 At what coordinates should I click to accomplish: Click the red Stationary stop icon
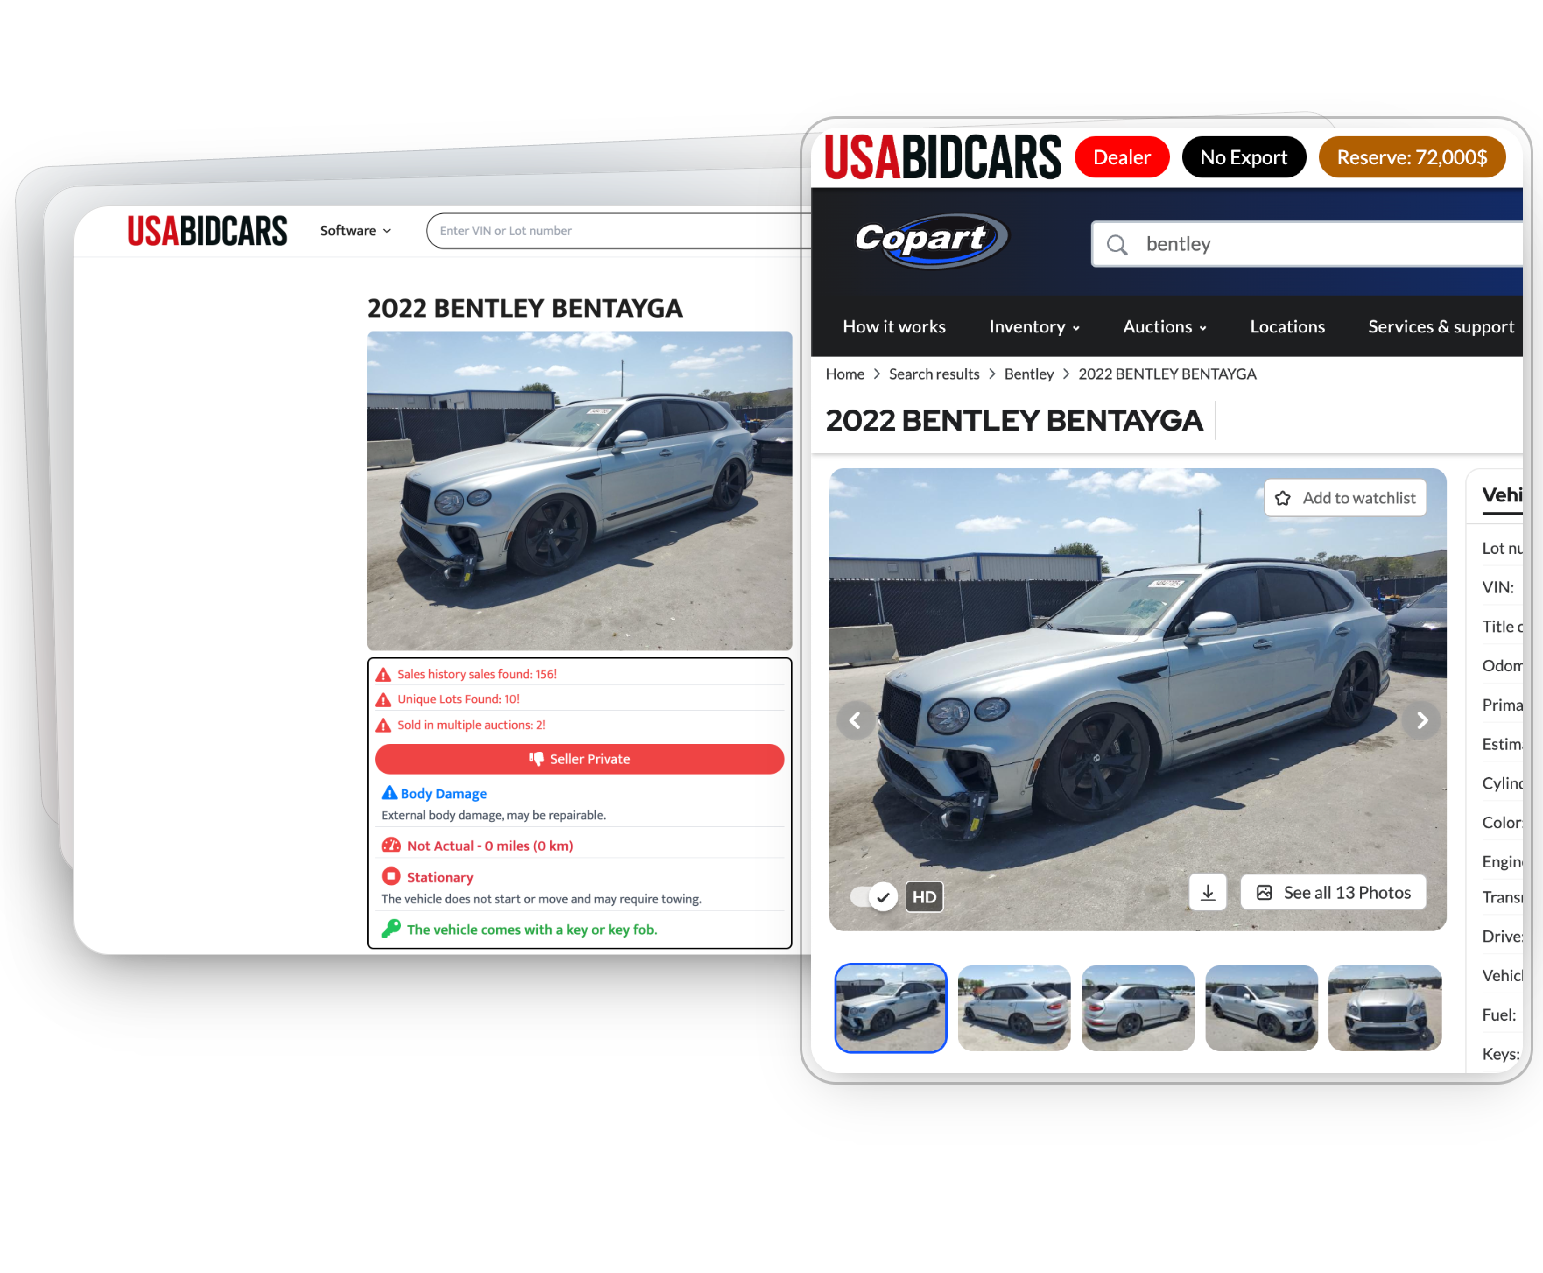pos(391,877)
